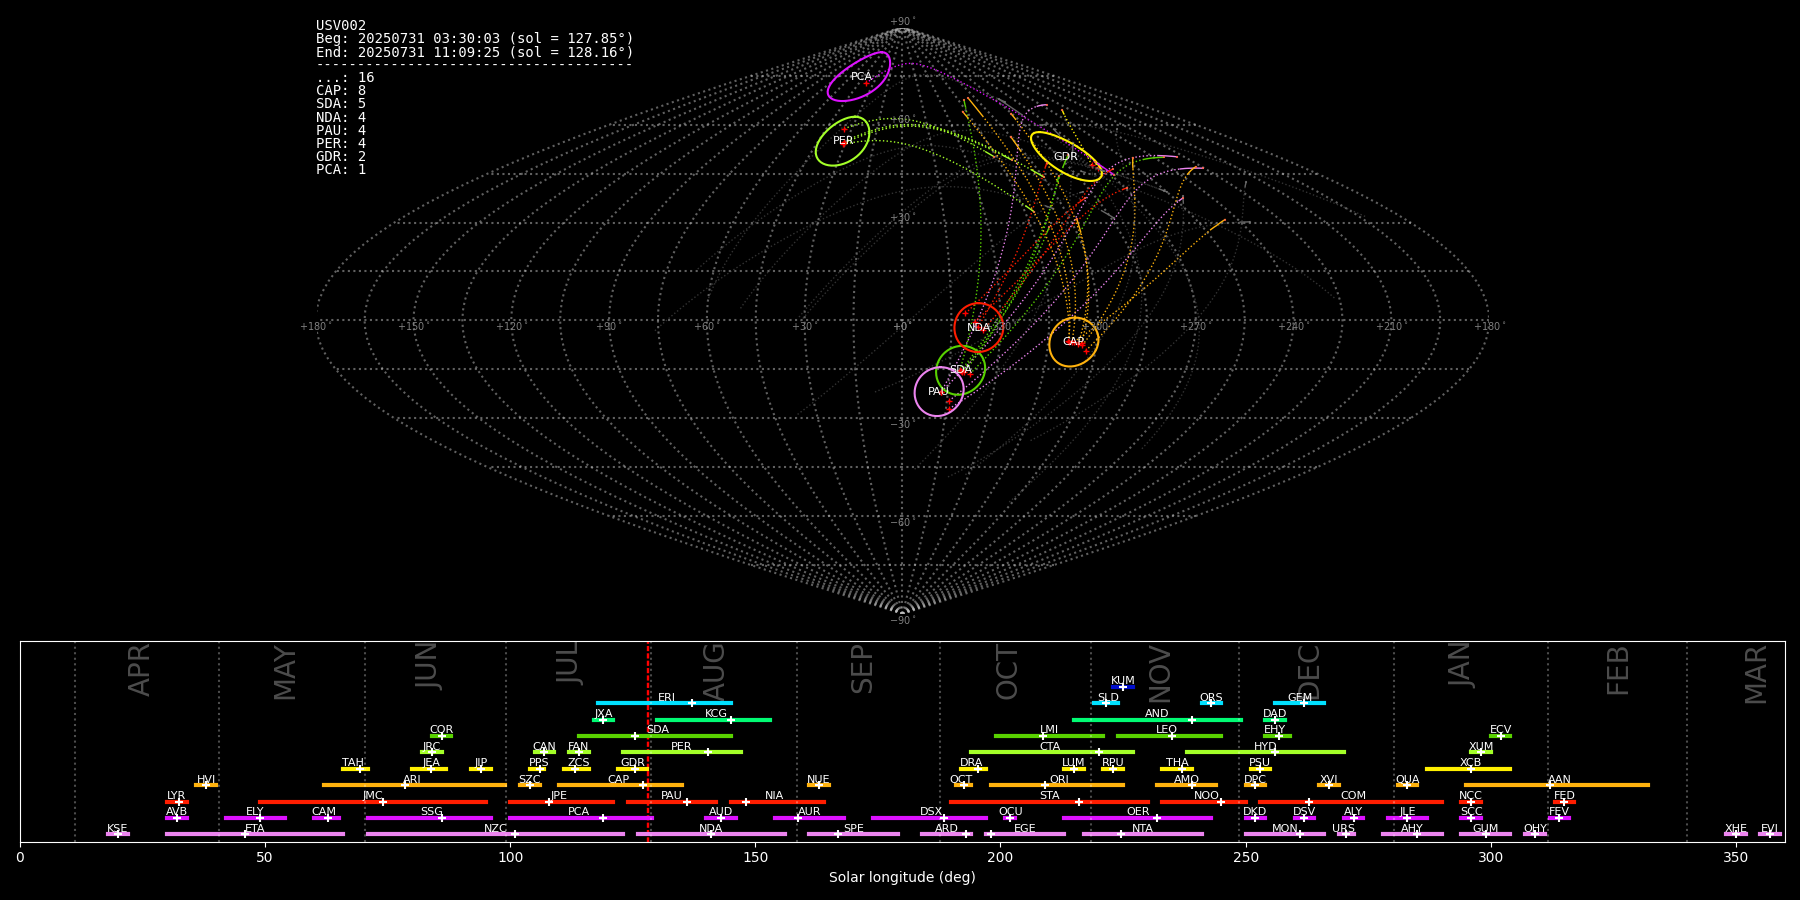Click the PER radiant ellipse on sky map
The width and height of the screenshot is (1800, 900).
click(x=843, y=141)
